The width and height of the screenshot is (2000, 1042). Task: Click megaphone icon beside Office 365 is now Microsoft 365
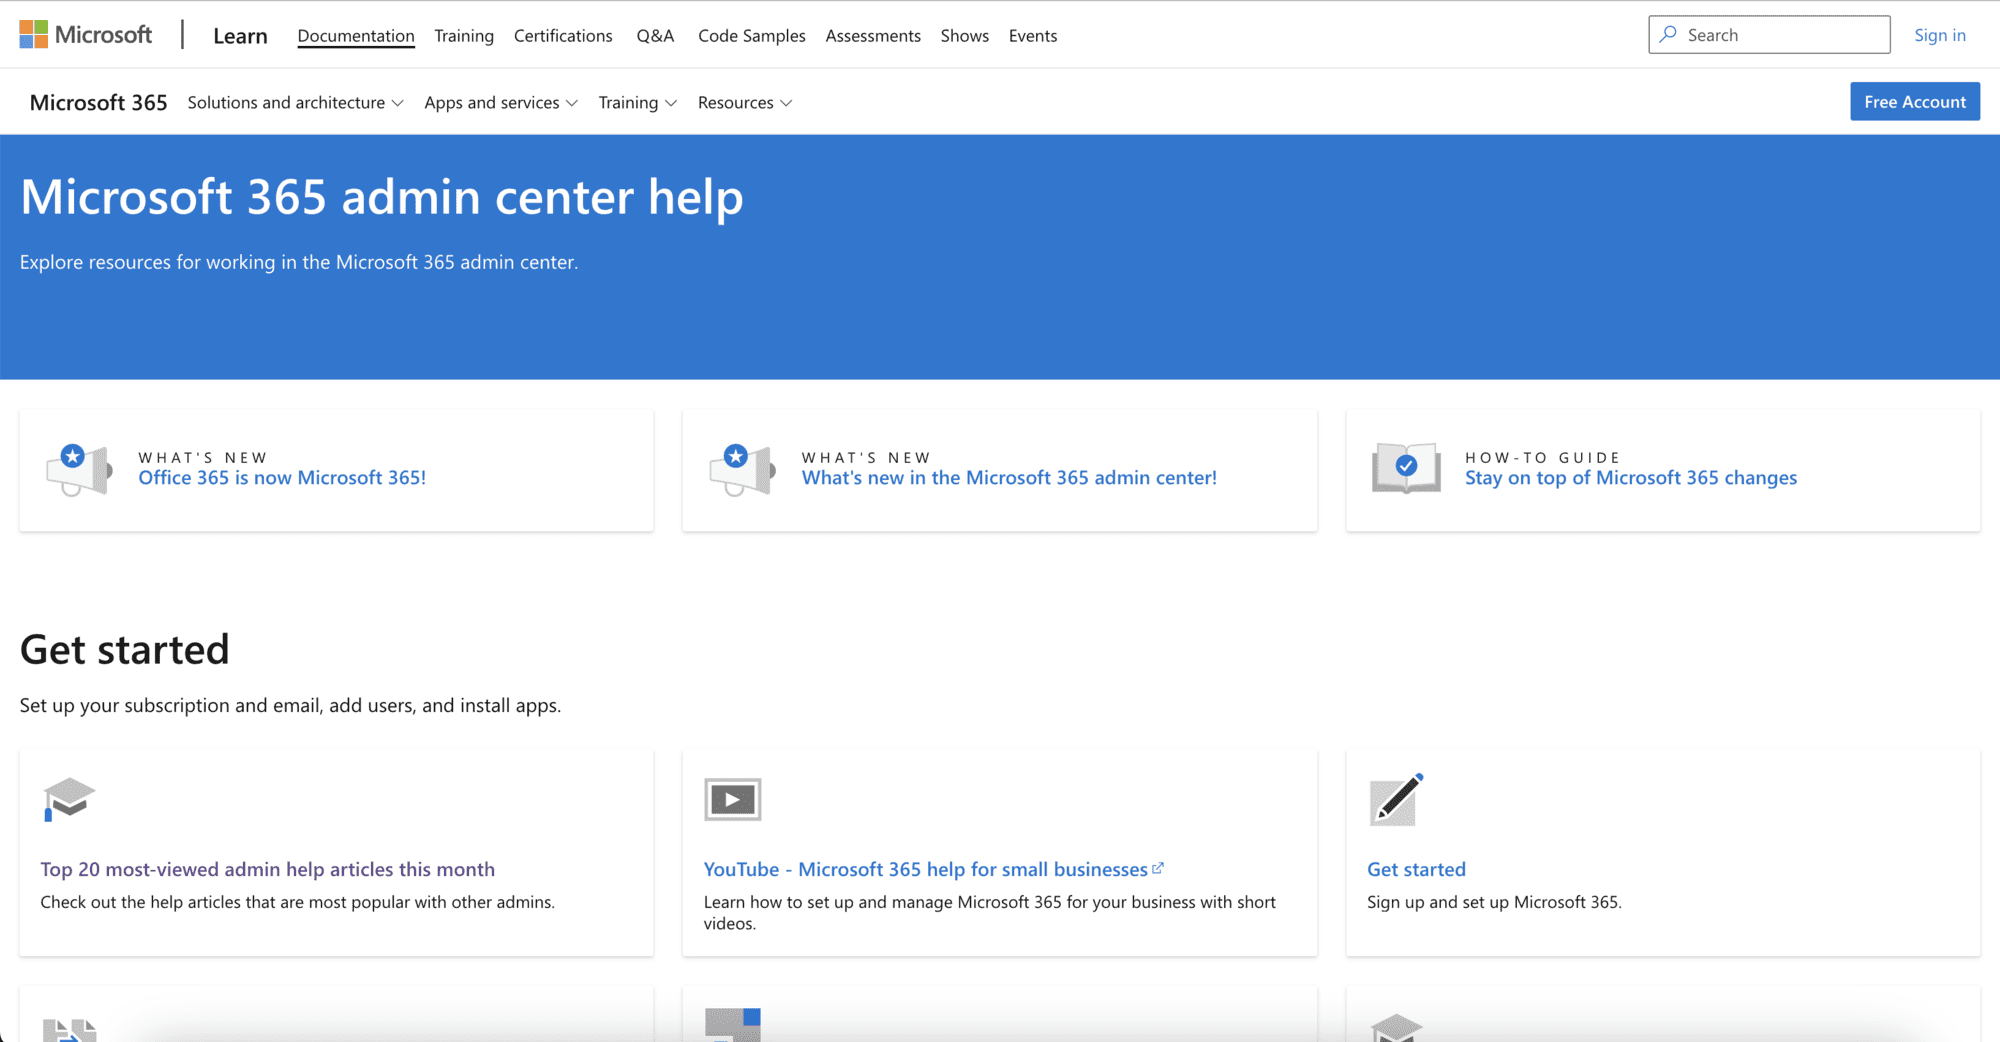click(79, 469)
